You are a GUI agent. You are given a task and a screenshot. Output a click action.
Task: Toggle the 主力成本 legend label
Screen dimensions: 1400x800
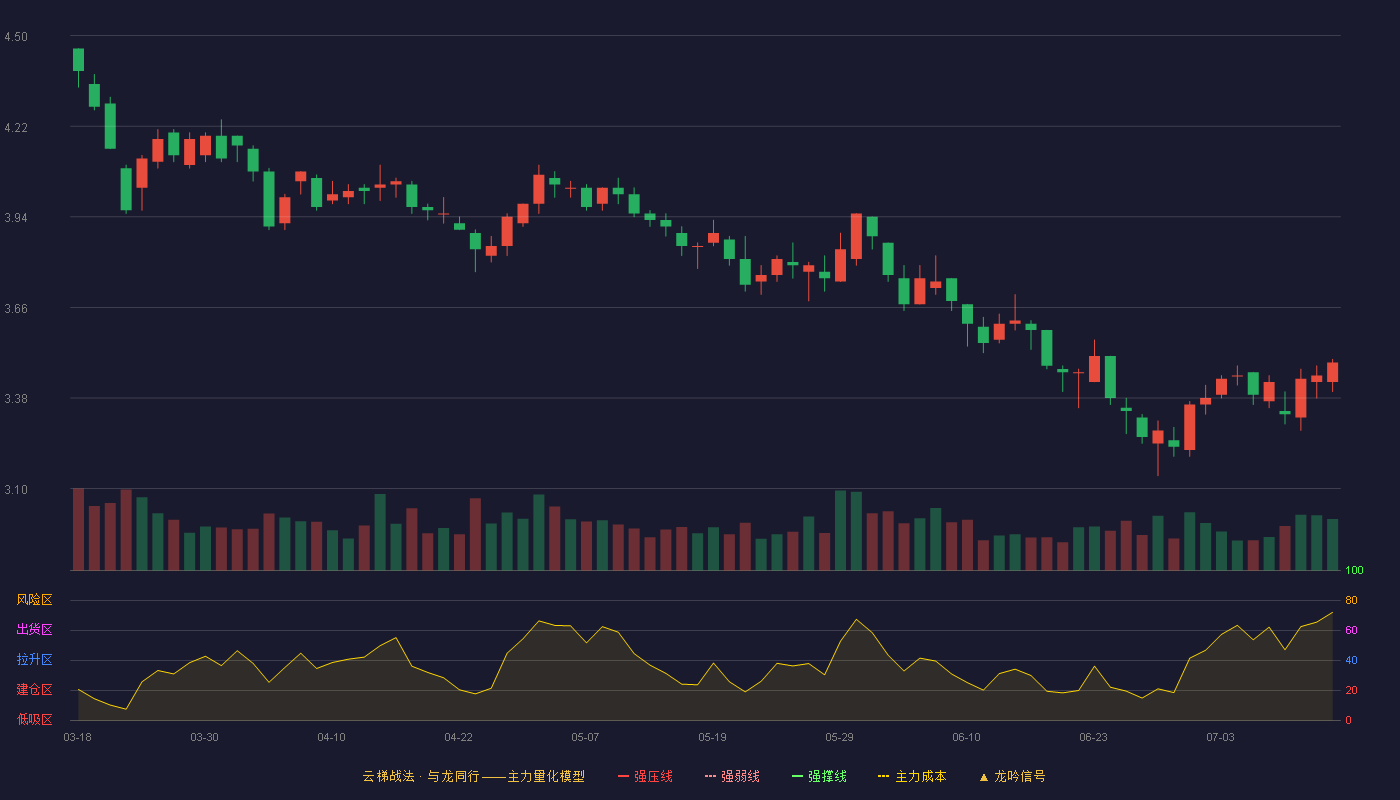(920, 776)
